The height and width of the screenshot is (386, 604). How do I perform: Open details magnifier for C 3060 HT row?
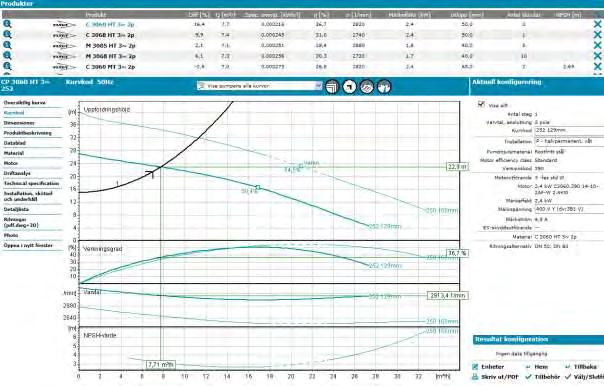7,24
